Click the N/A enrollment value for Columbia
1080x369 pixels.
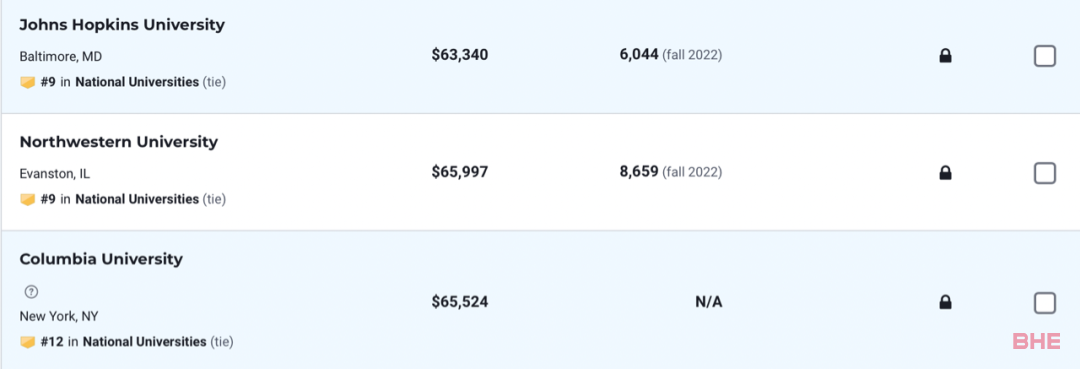coord(709,302)
